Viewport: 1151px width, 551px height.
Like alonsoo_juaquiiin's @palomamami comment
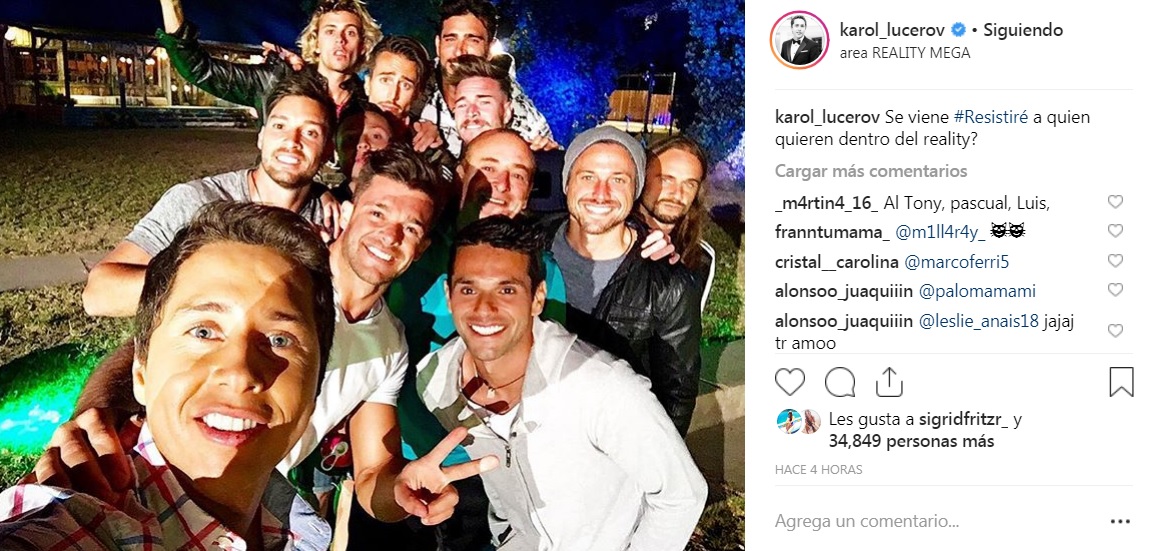[1115, 290]
